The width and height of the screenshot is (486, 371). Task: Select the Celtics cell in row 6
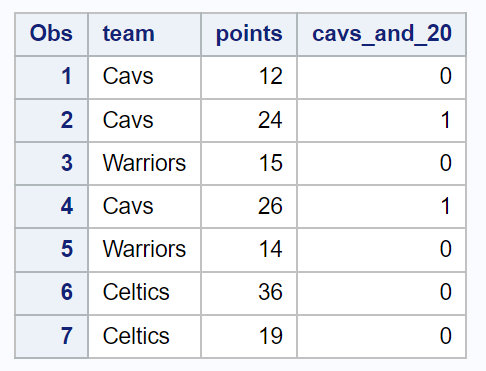[x=145, y=293]
